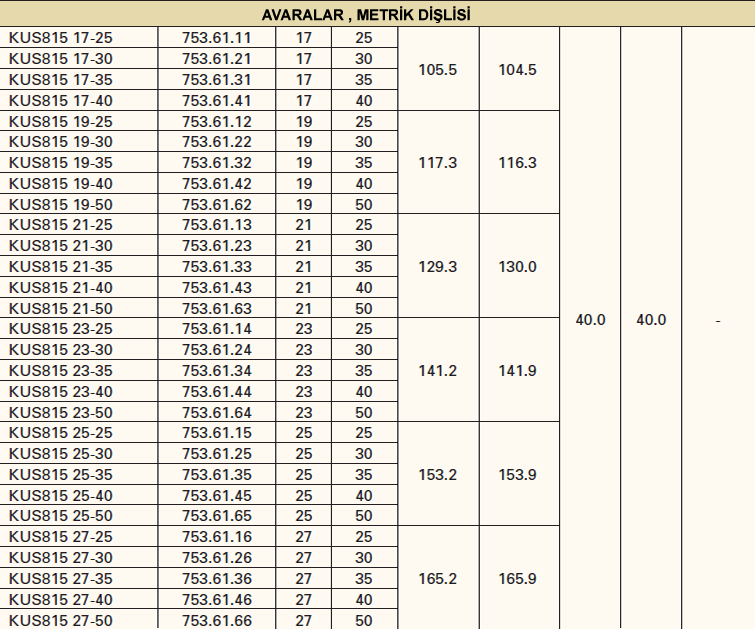Select code 753.61.15
Viewport: 755px width, 629px height.
(x=217, y=433)
